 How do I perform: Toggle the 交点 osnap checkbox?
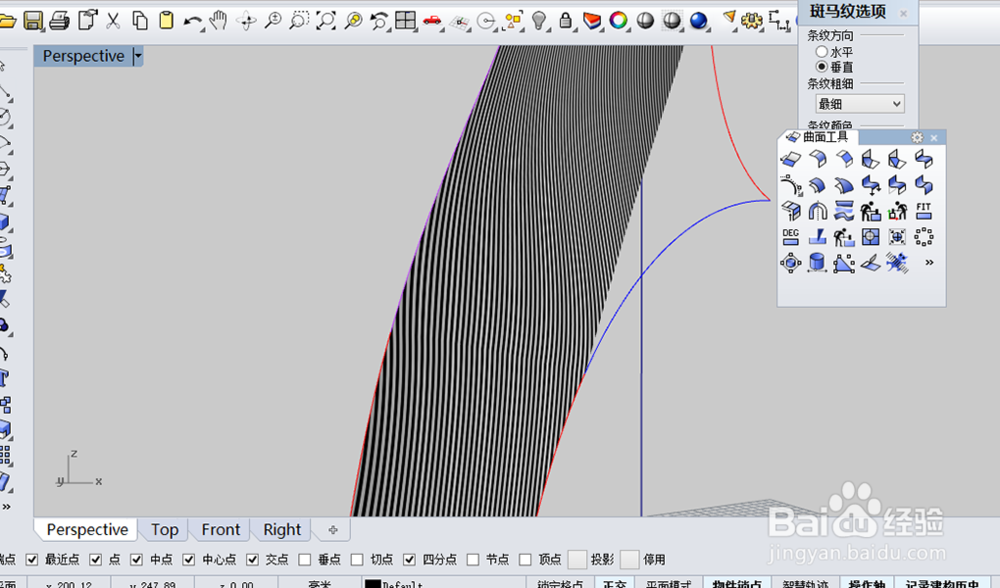[x=253, y=559]
